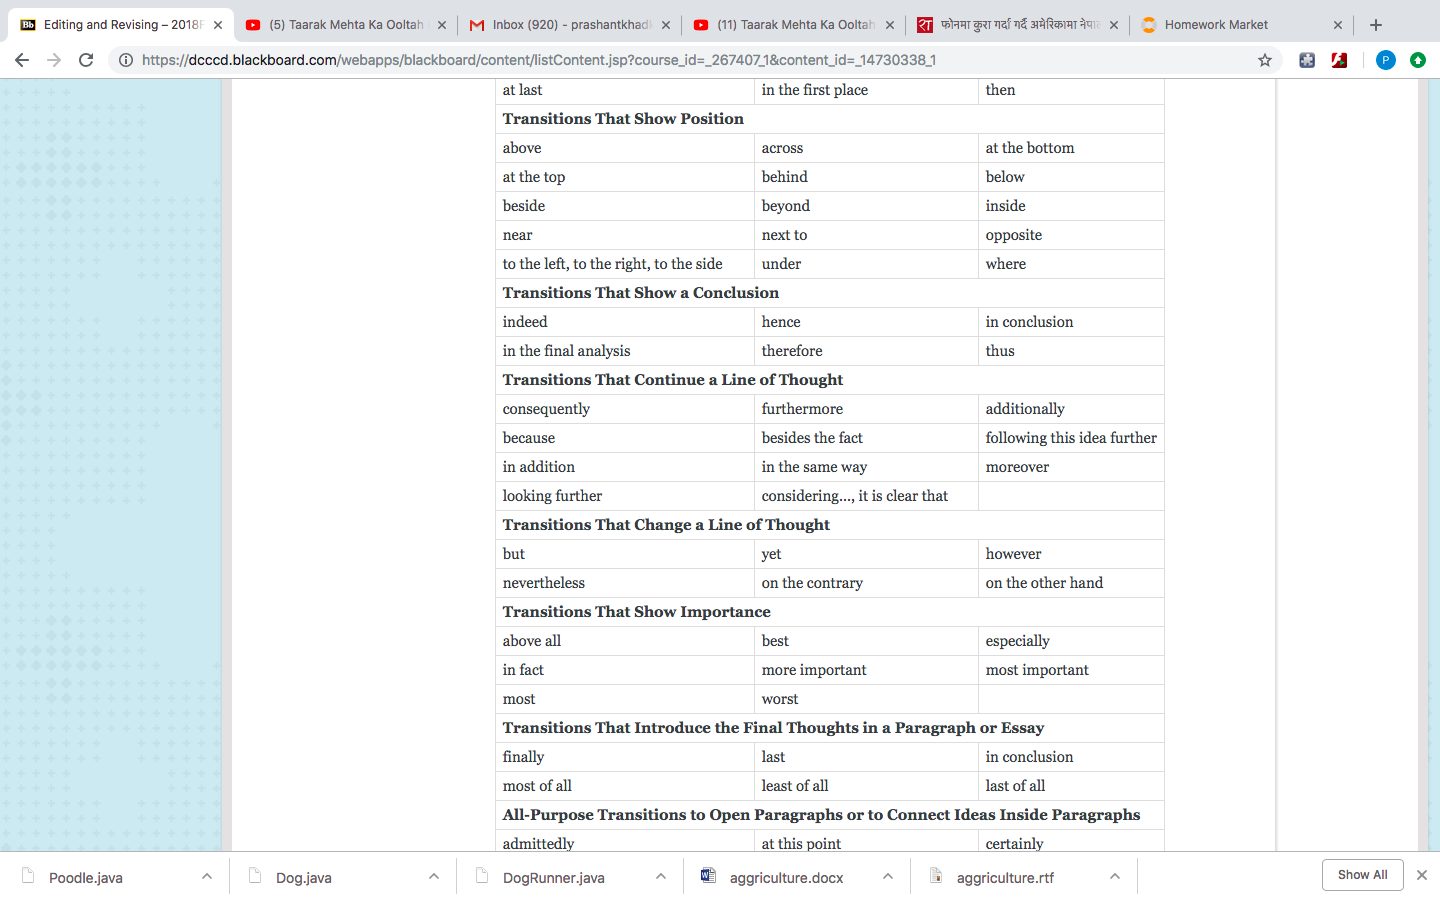Viewport: 1440px width, 900px height.
Task: Open the Adobe Acrobat extension icon
Action: 1339,60
